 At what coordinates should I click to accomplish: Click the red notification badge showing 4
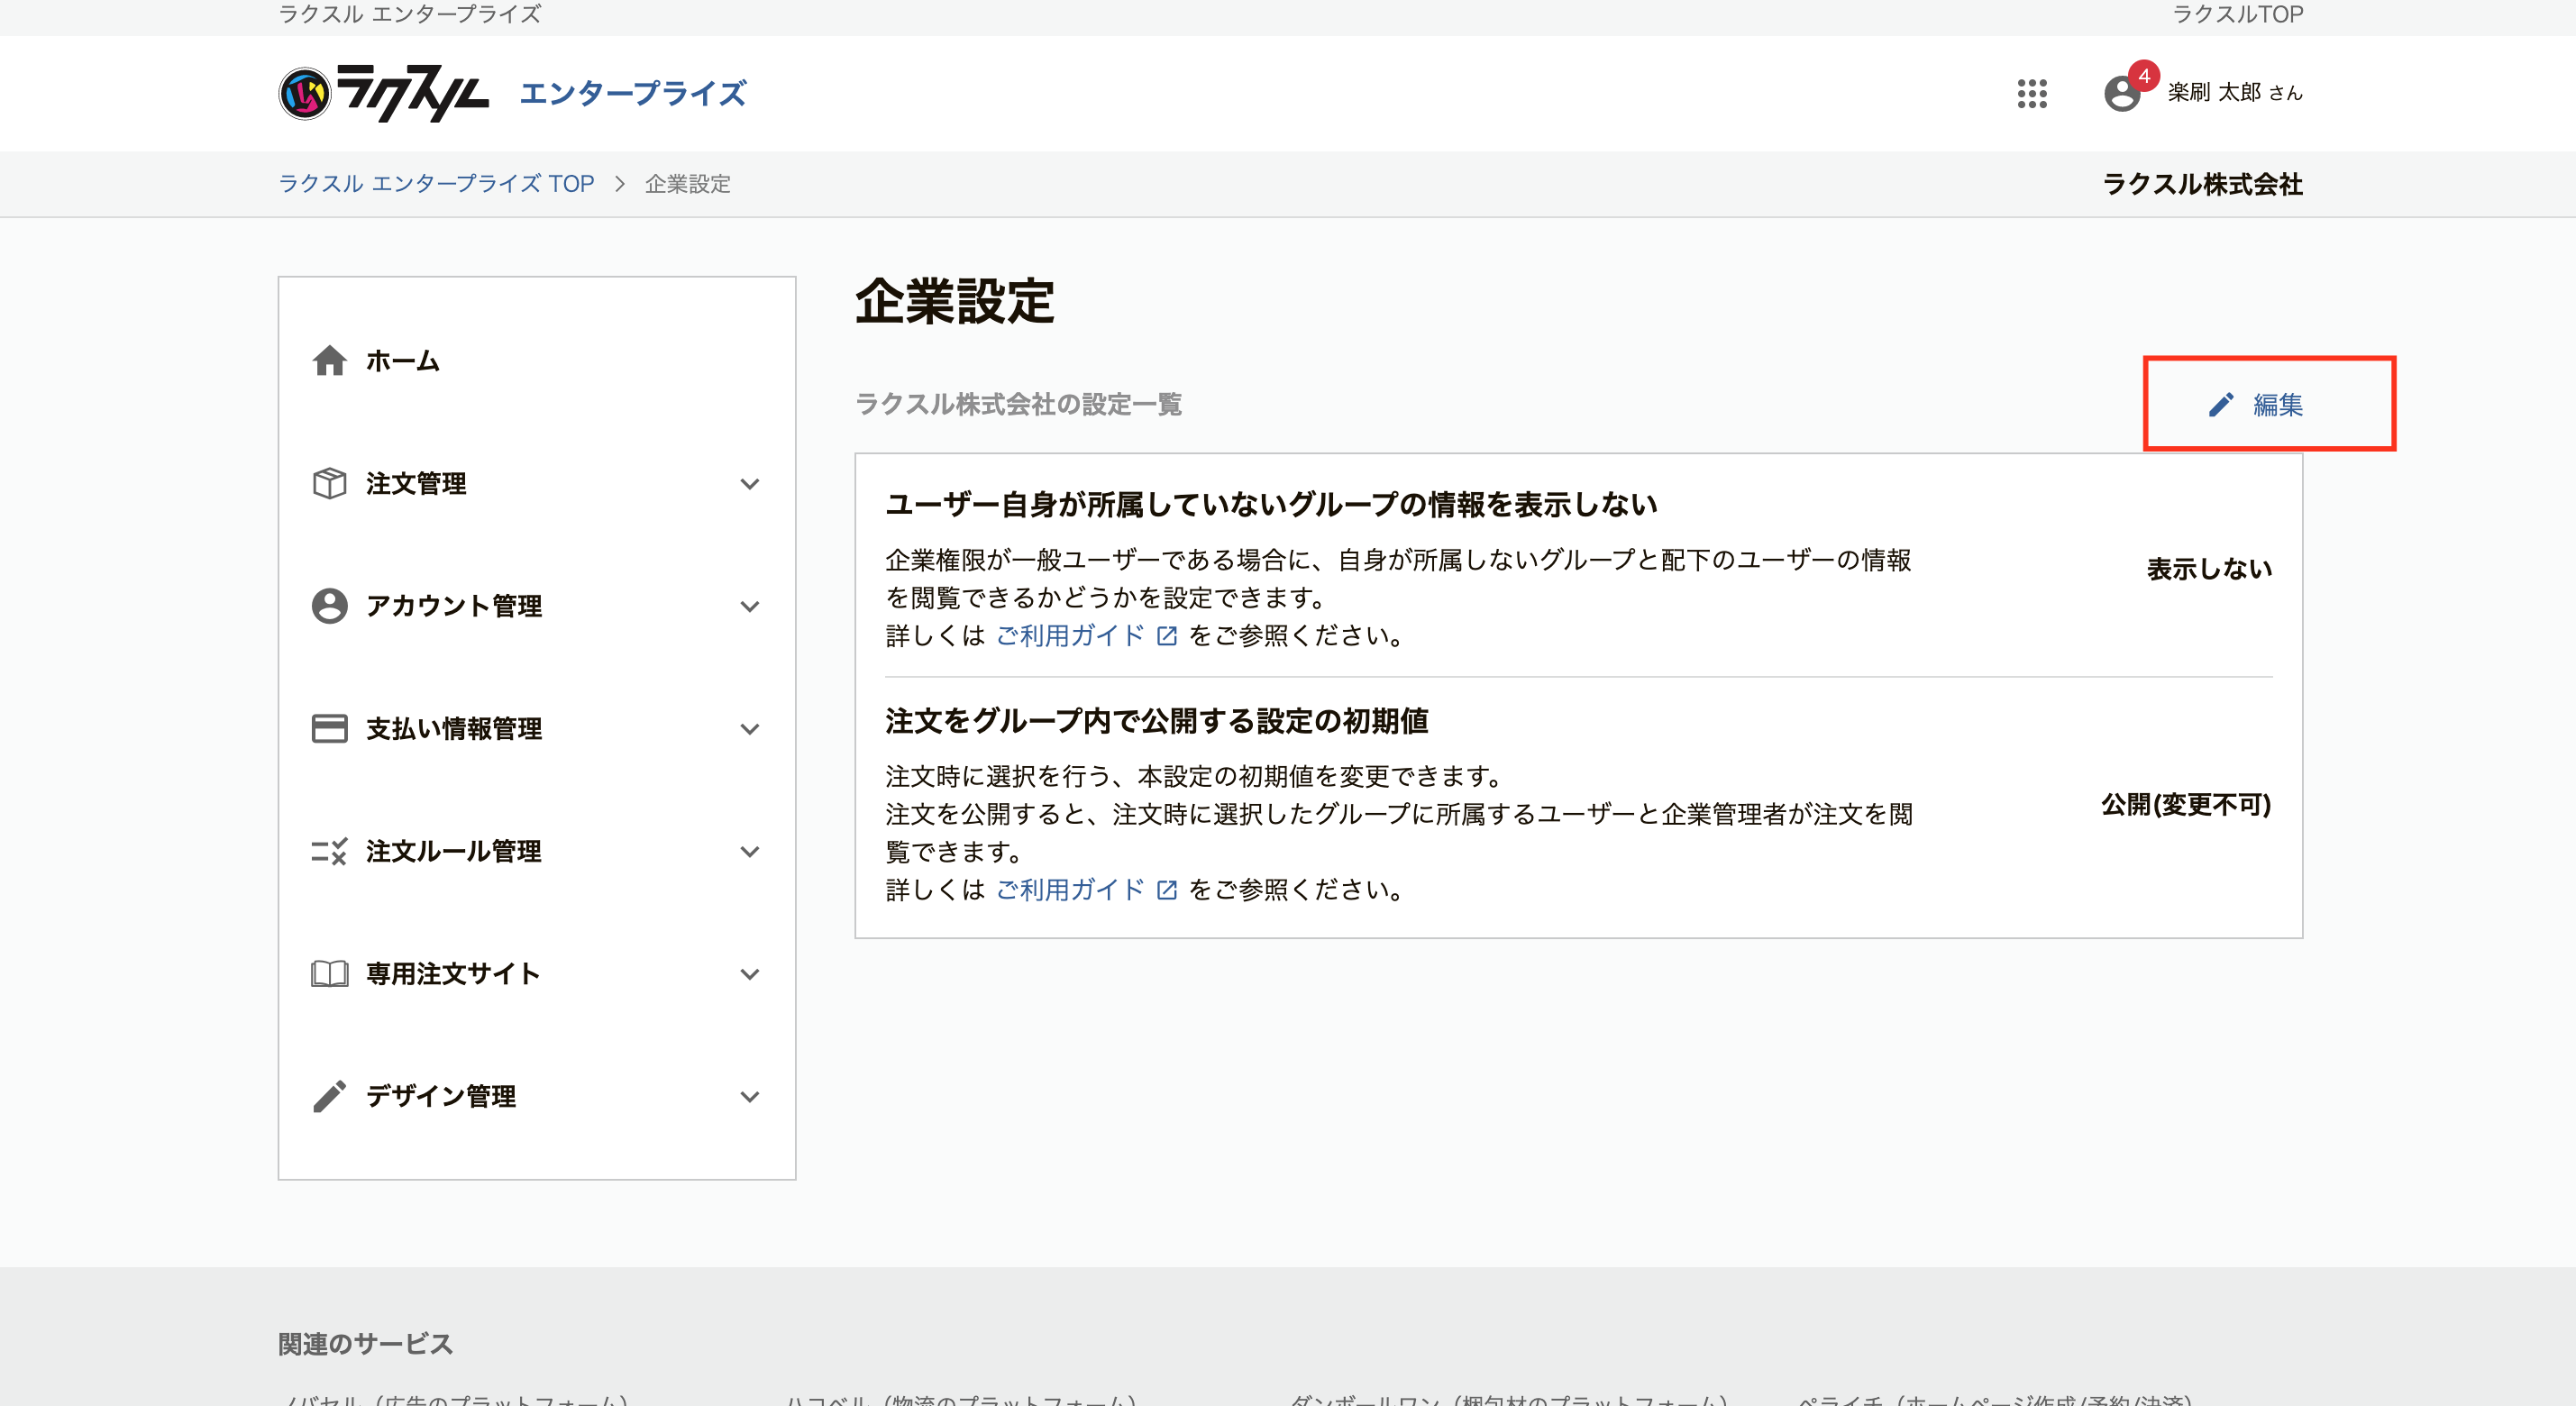(x=2144, y=76)
